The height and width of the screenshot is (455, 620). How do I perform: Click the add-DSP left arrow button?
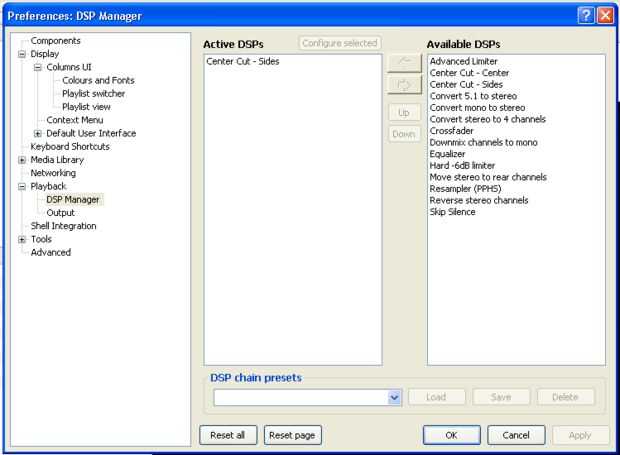(x=404, y=62)
